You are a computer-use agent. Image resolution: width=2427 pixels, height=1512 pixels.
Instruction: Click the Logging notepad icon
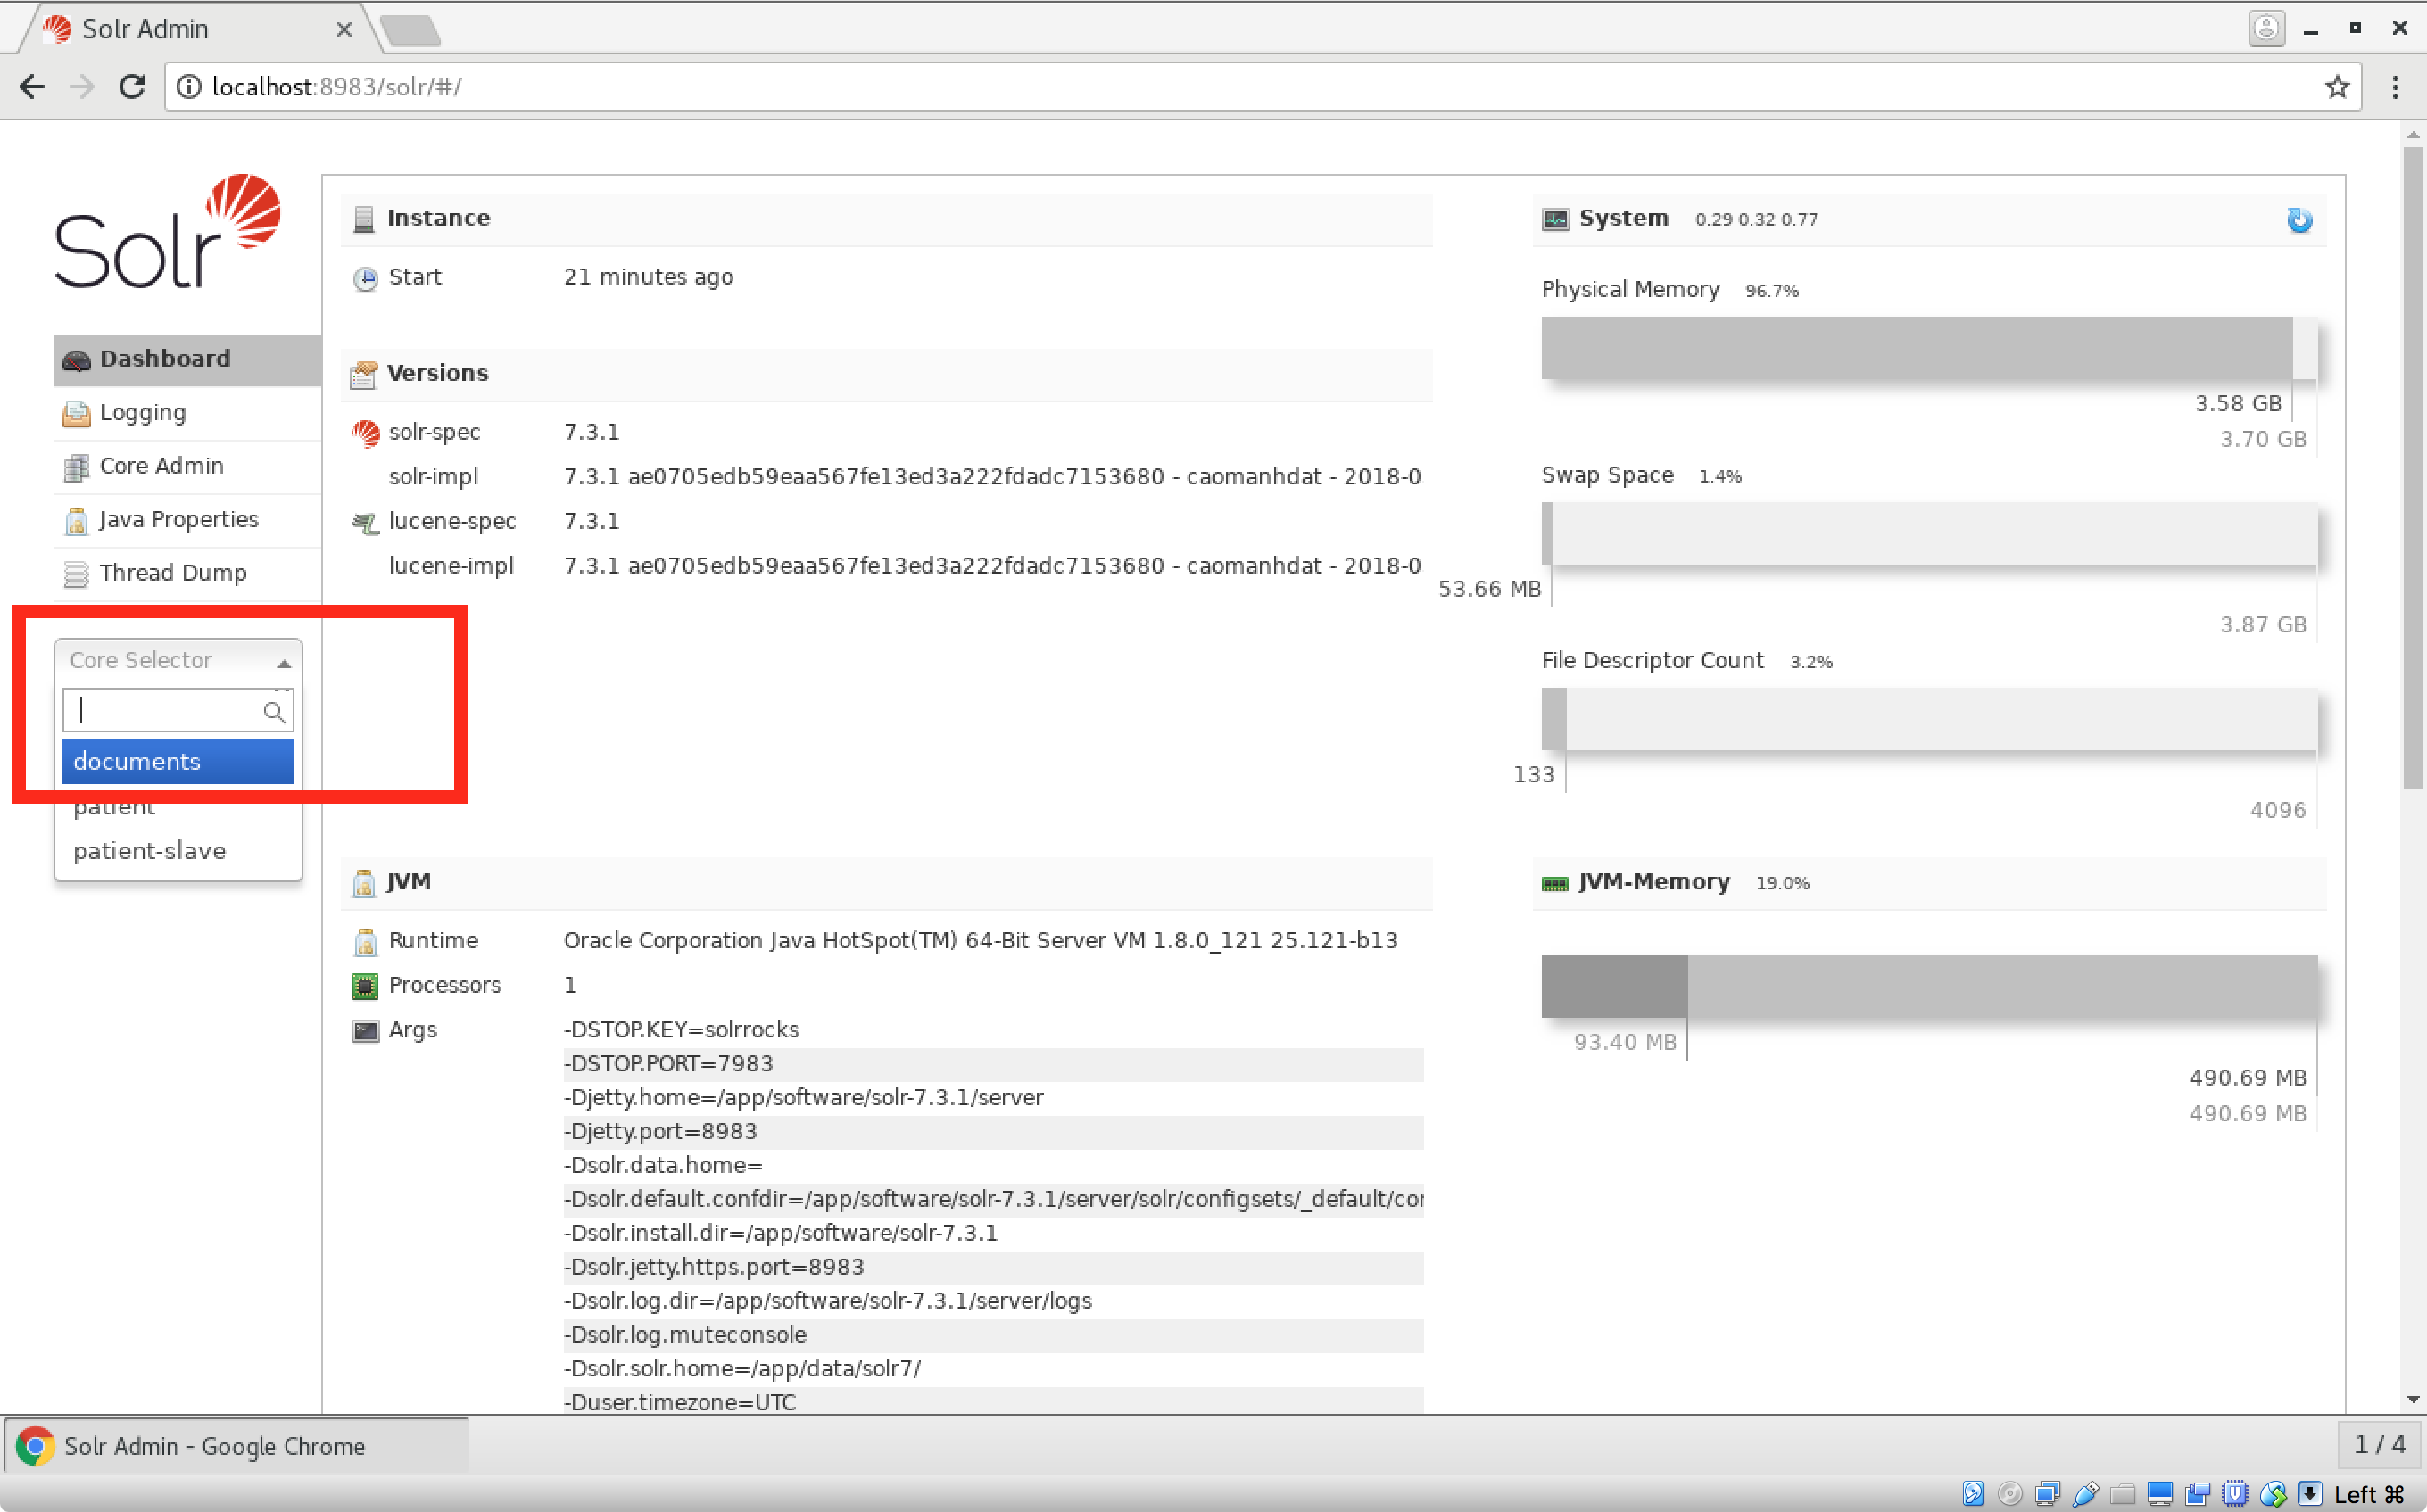(76, 413)
